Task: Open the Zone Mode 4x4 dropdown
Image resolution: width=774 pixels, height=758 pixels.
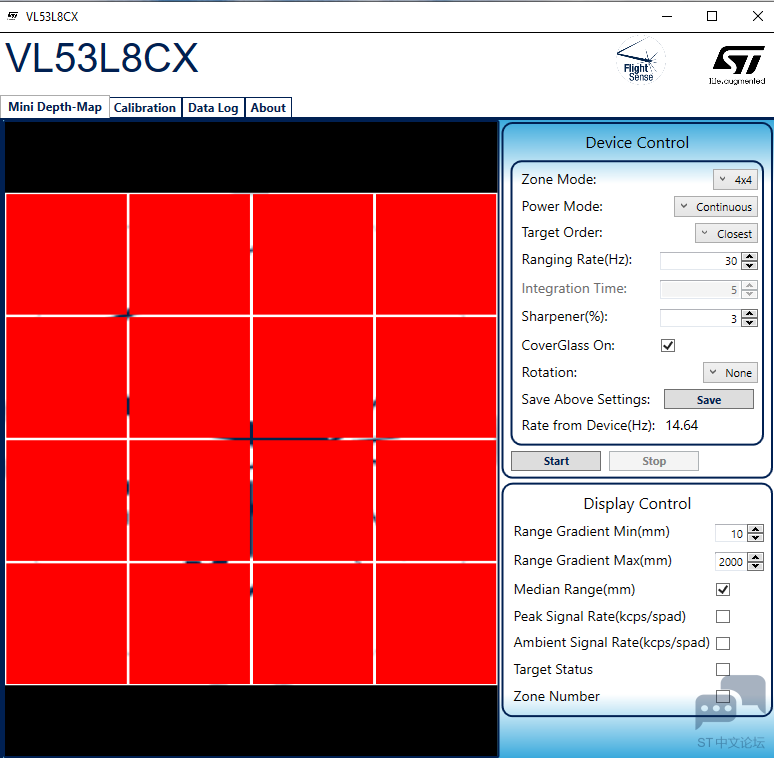Action: point(735,180)
